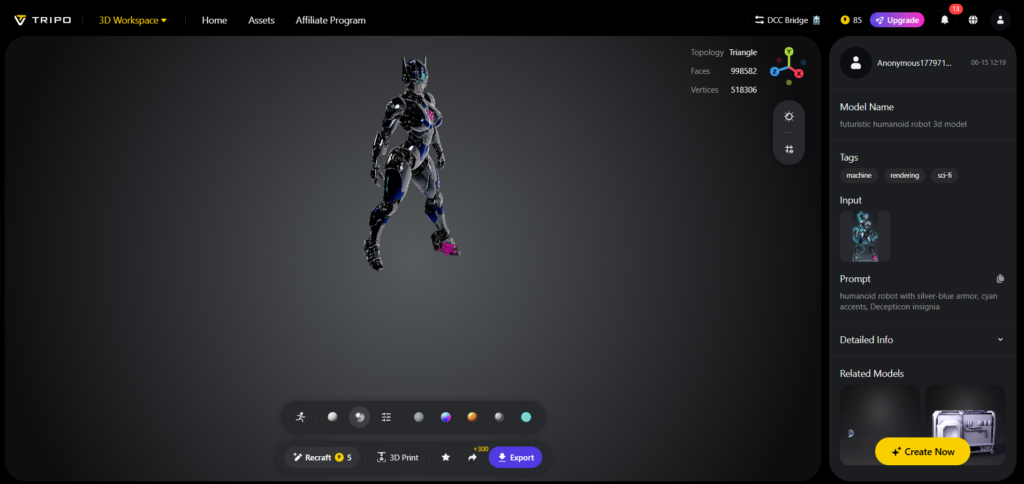Click the anonymous author avatar
The image size is (1024, 484).
856,63
